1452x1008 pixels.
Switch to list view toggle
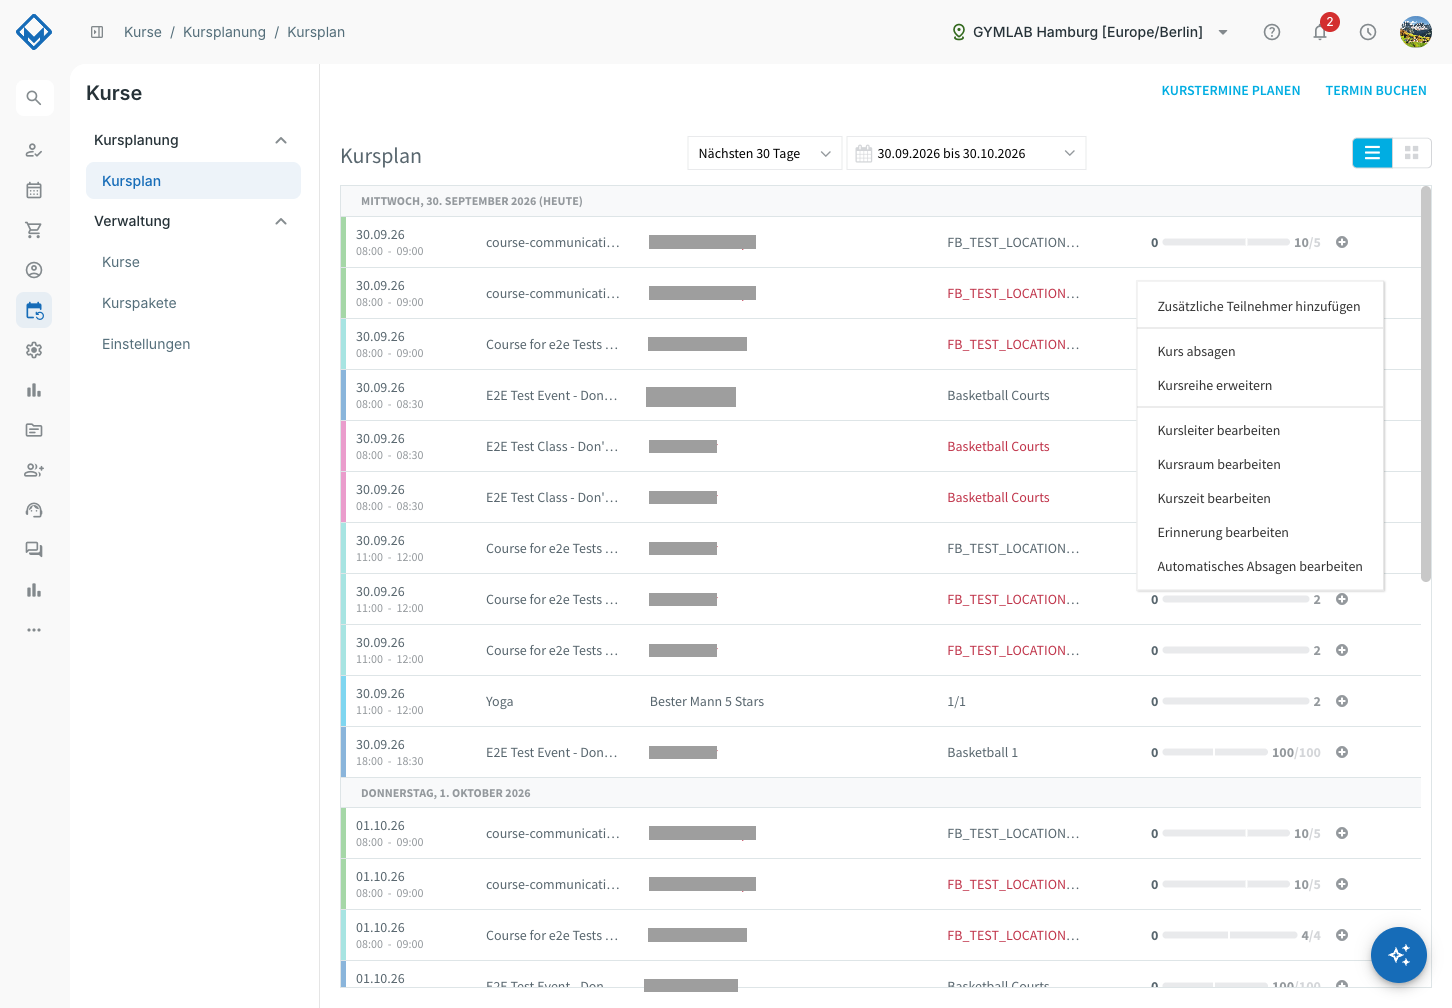coord(1372,153)
